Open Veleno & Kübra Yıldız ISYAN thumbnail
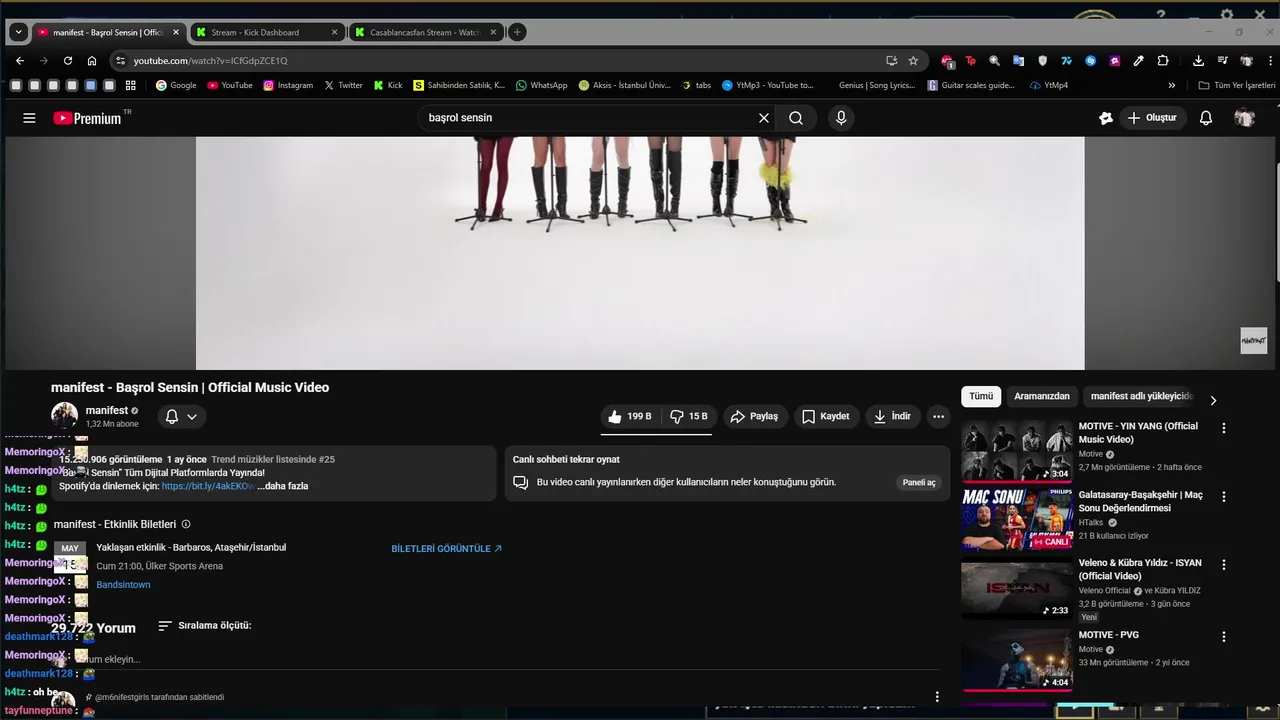1280x720 pixels. pos(1017,590)
